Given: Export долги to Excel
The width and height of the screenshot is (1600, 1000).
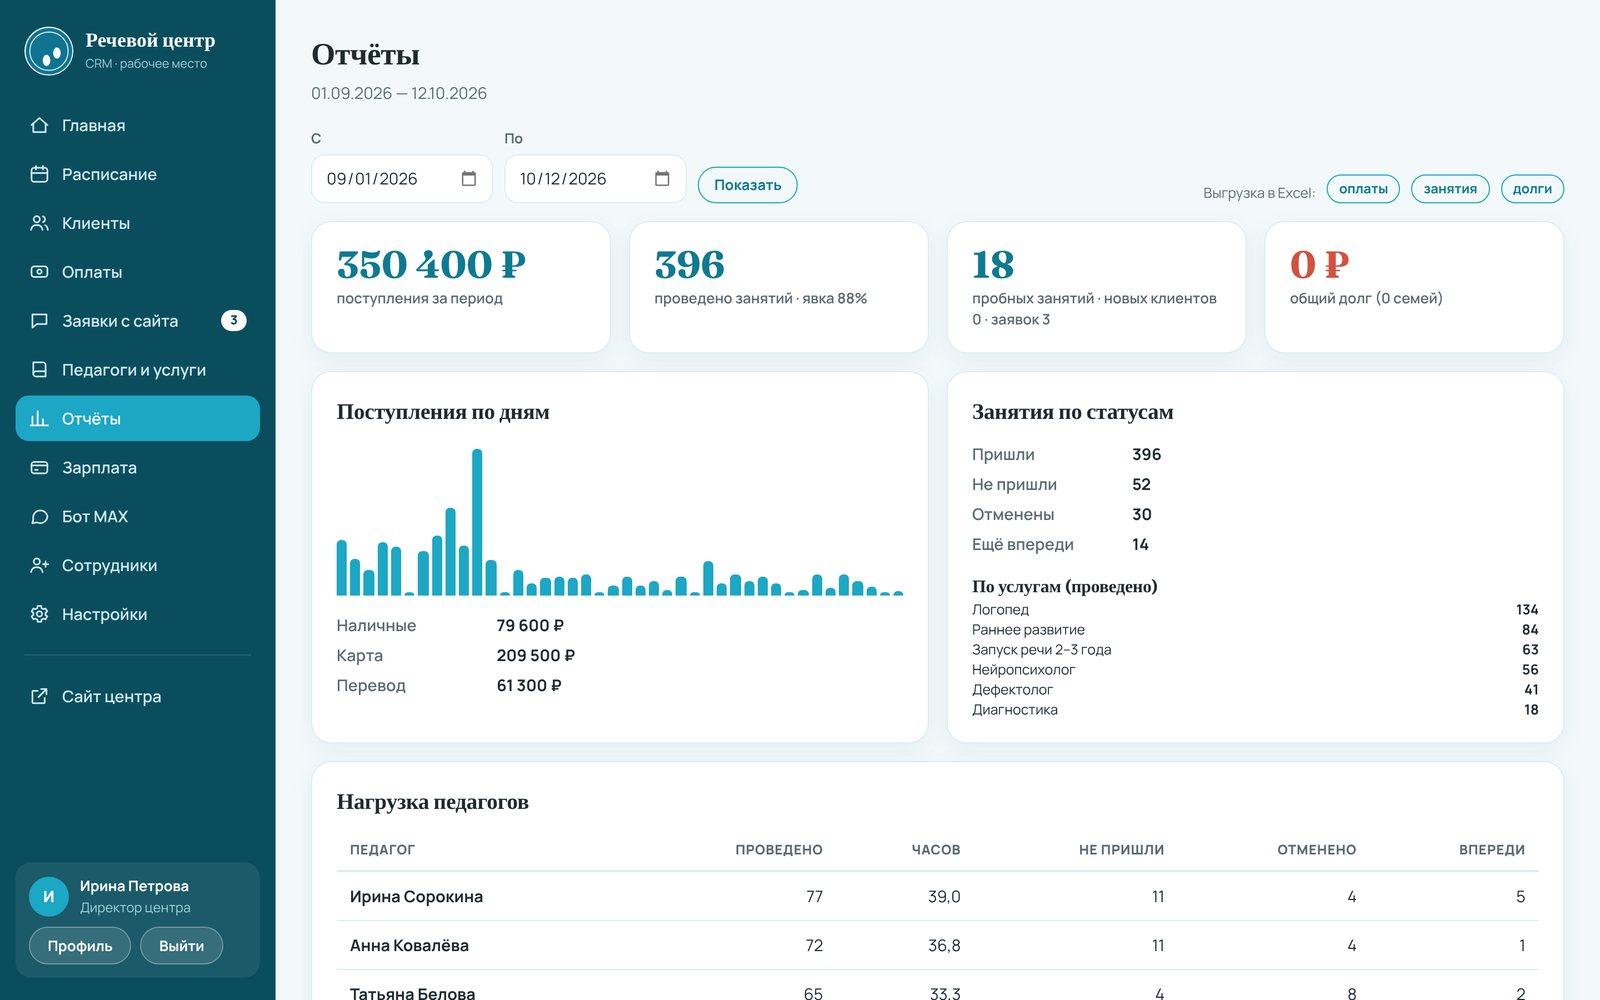Looking at the screenshot, I should (1532, 189).
